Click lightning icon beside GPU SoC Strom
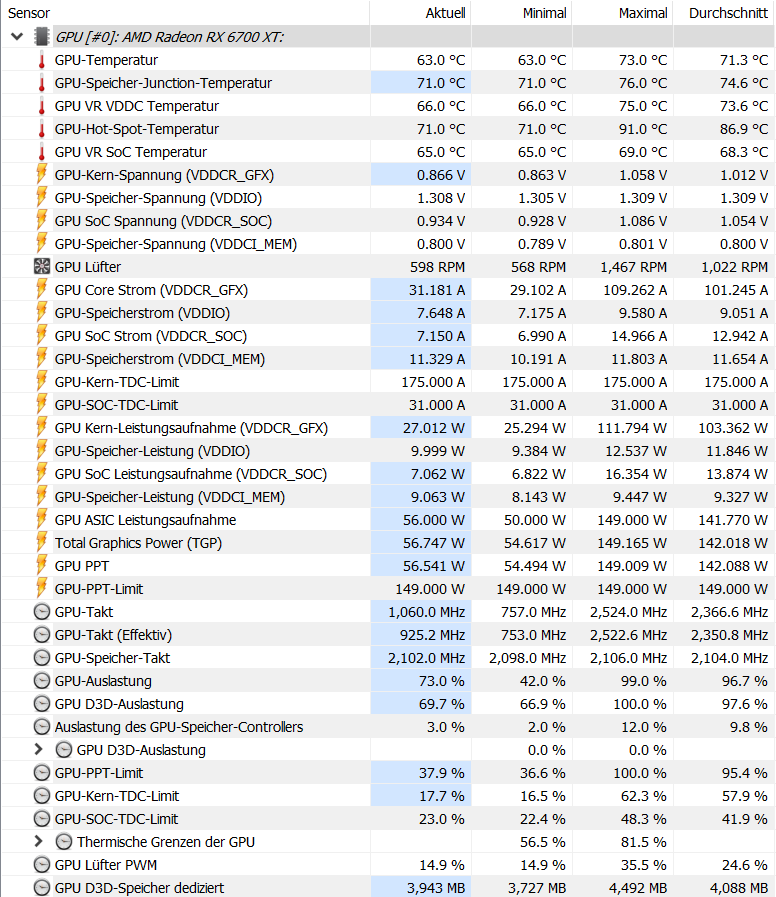The width and height of the screenshot is (776, 897). (41, 335)
